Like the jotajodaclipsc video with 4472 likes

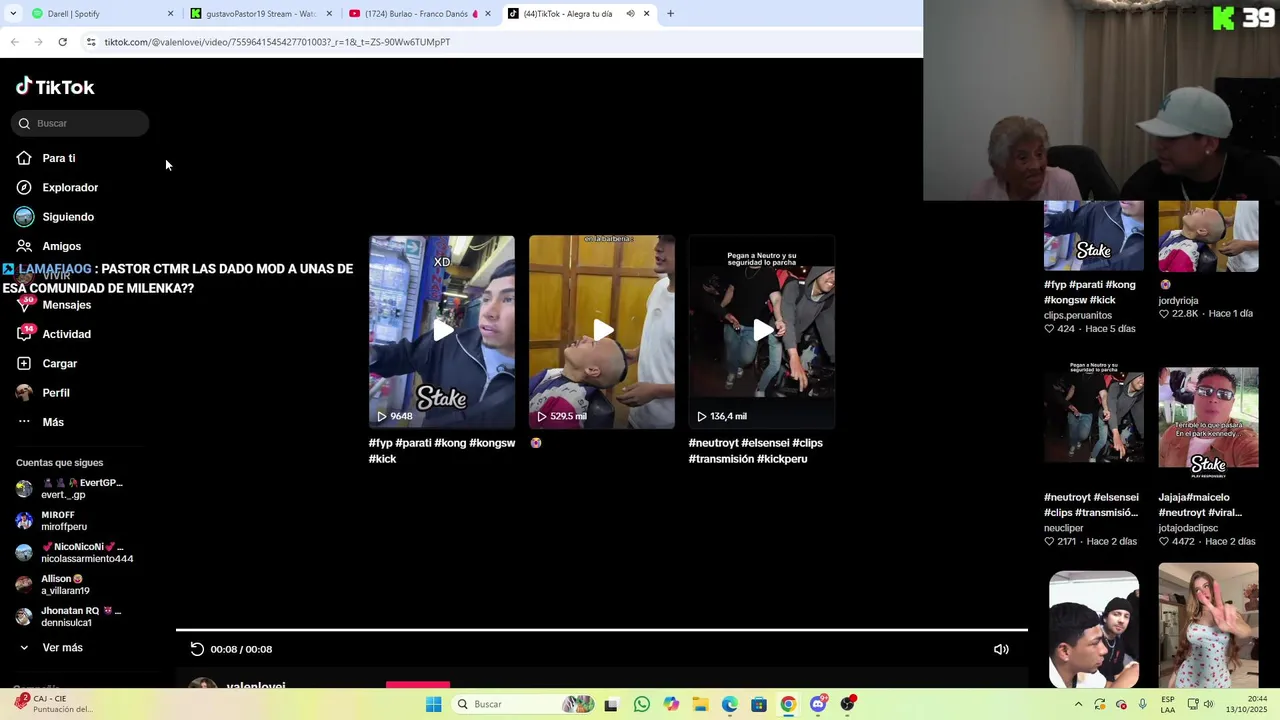pos(1164,542)
